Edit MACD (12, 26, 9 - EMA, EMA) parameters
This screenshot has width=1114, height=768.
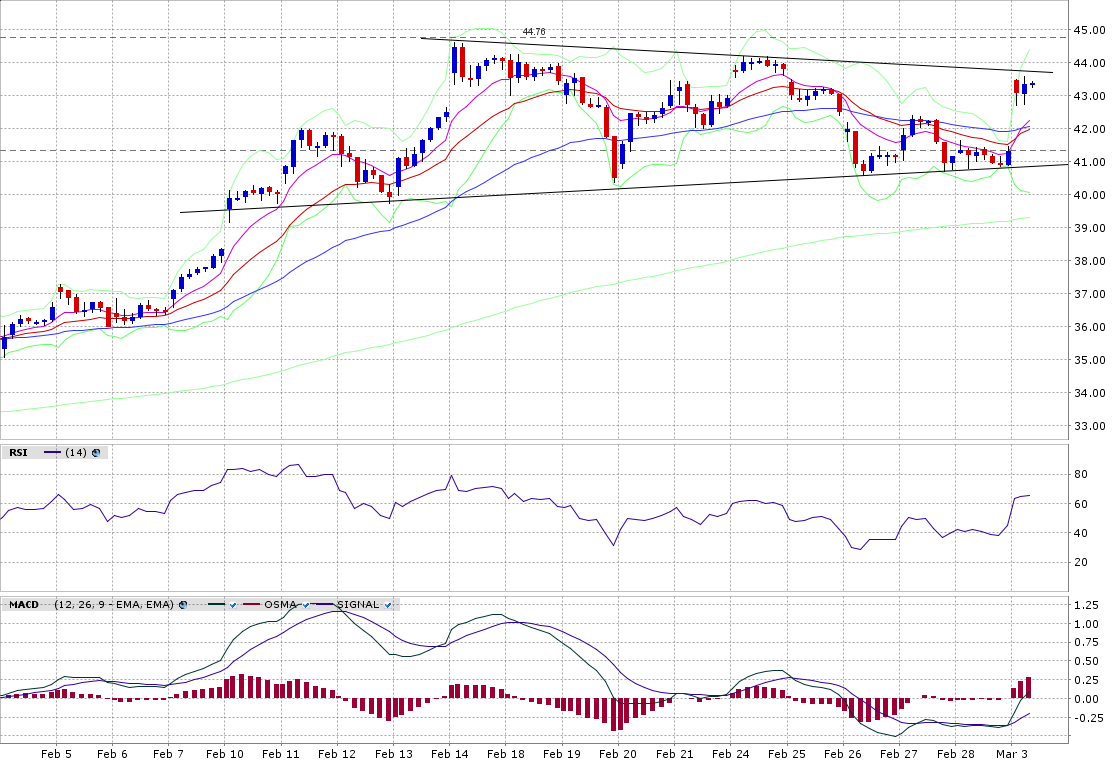[x=114, y=605]
